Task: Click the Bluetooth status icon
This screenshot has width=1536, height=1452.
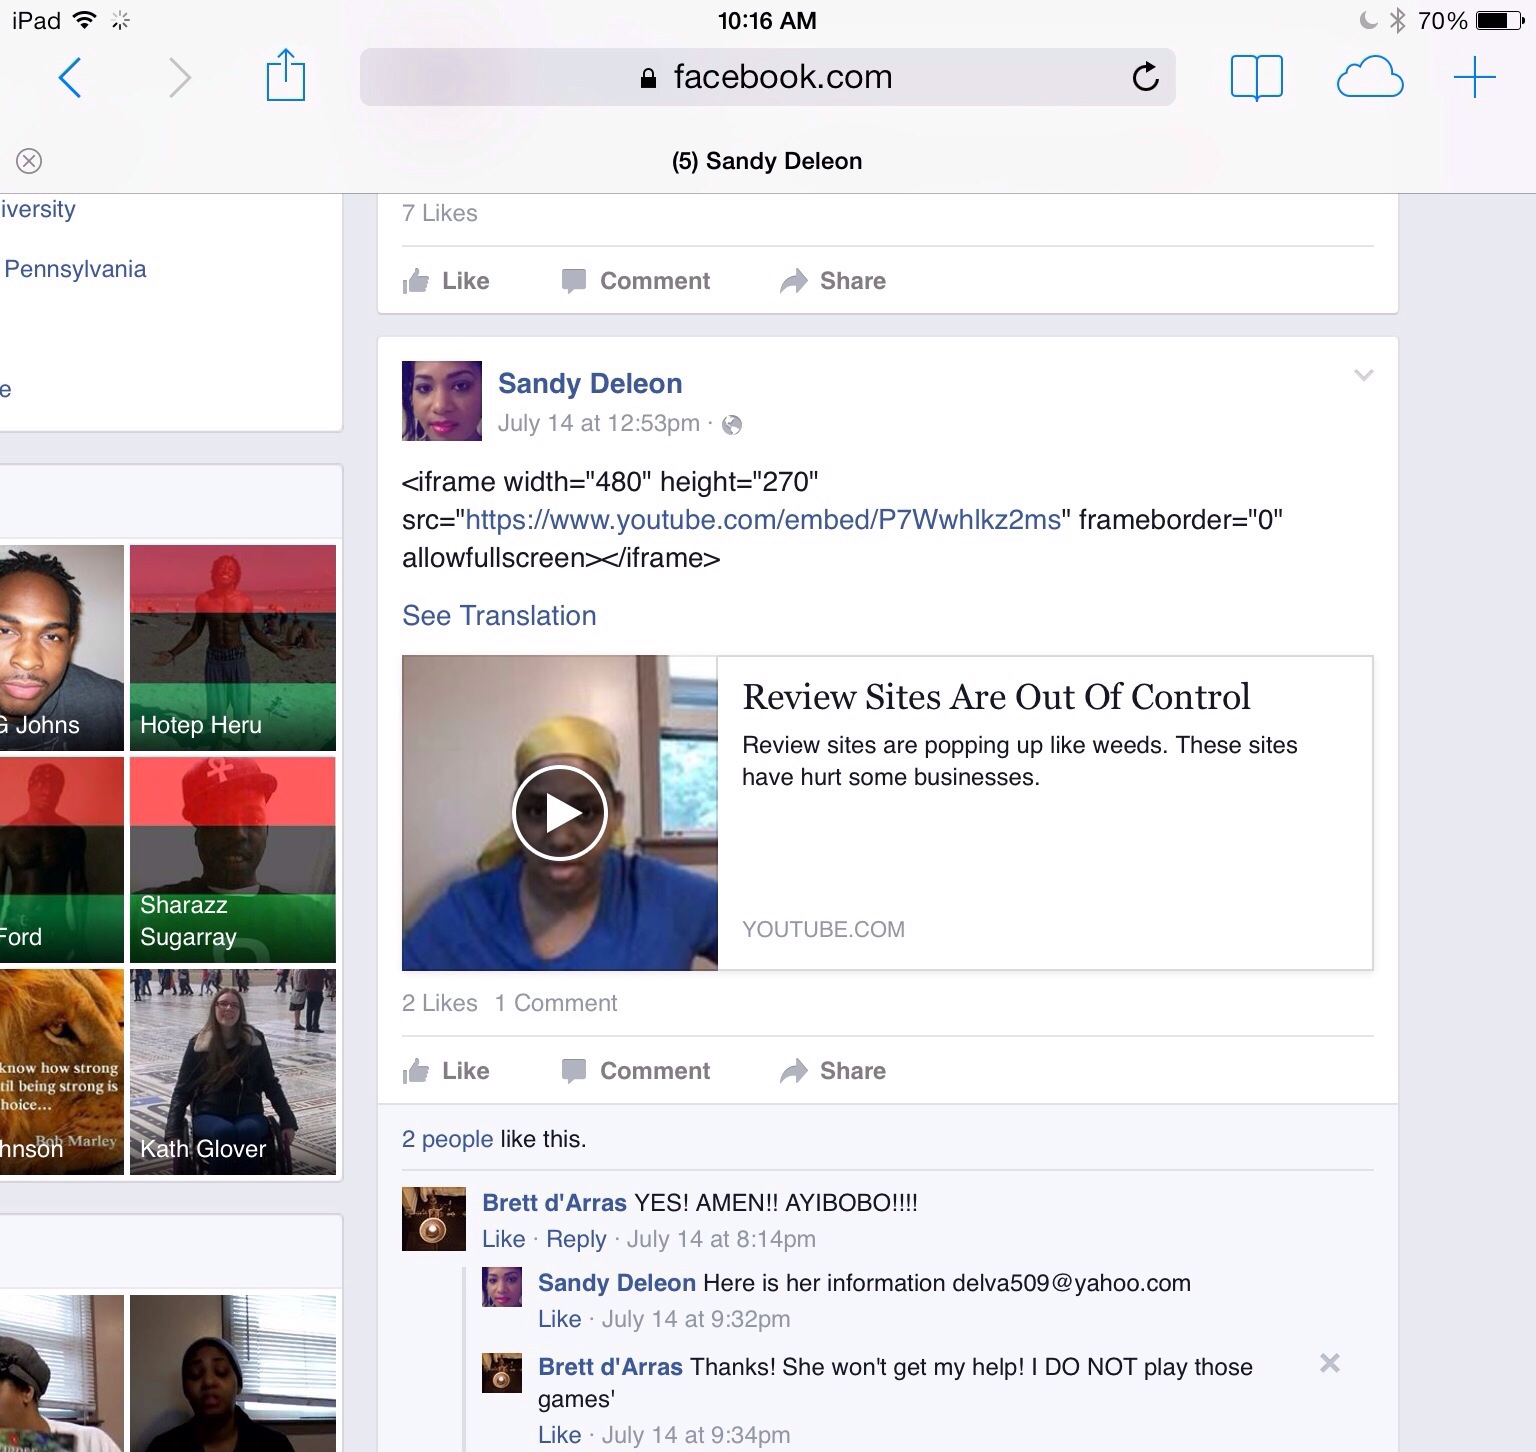Action: click(1398, 20)
